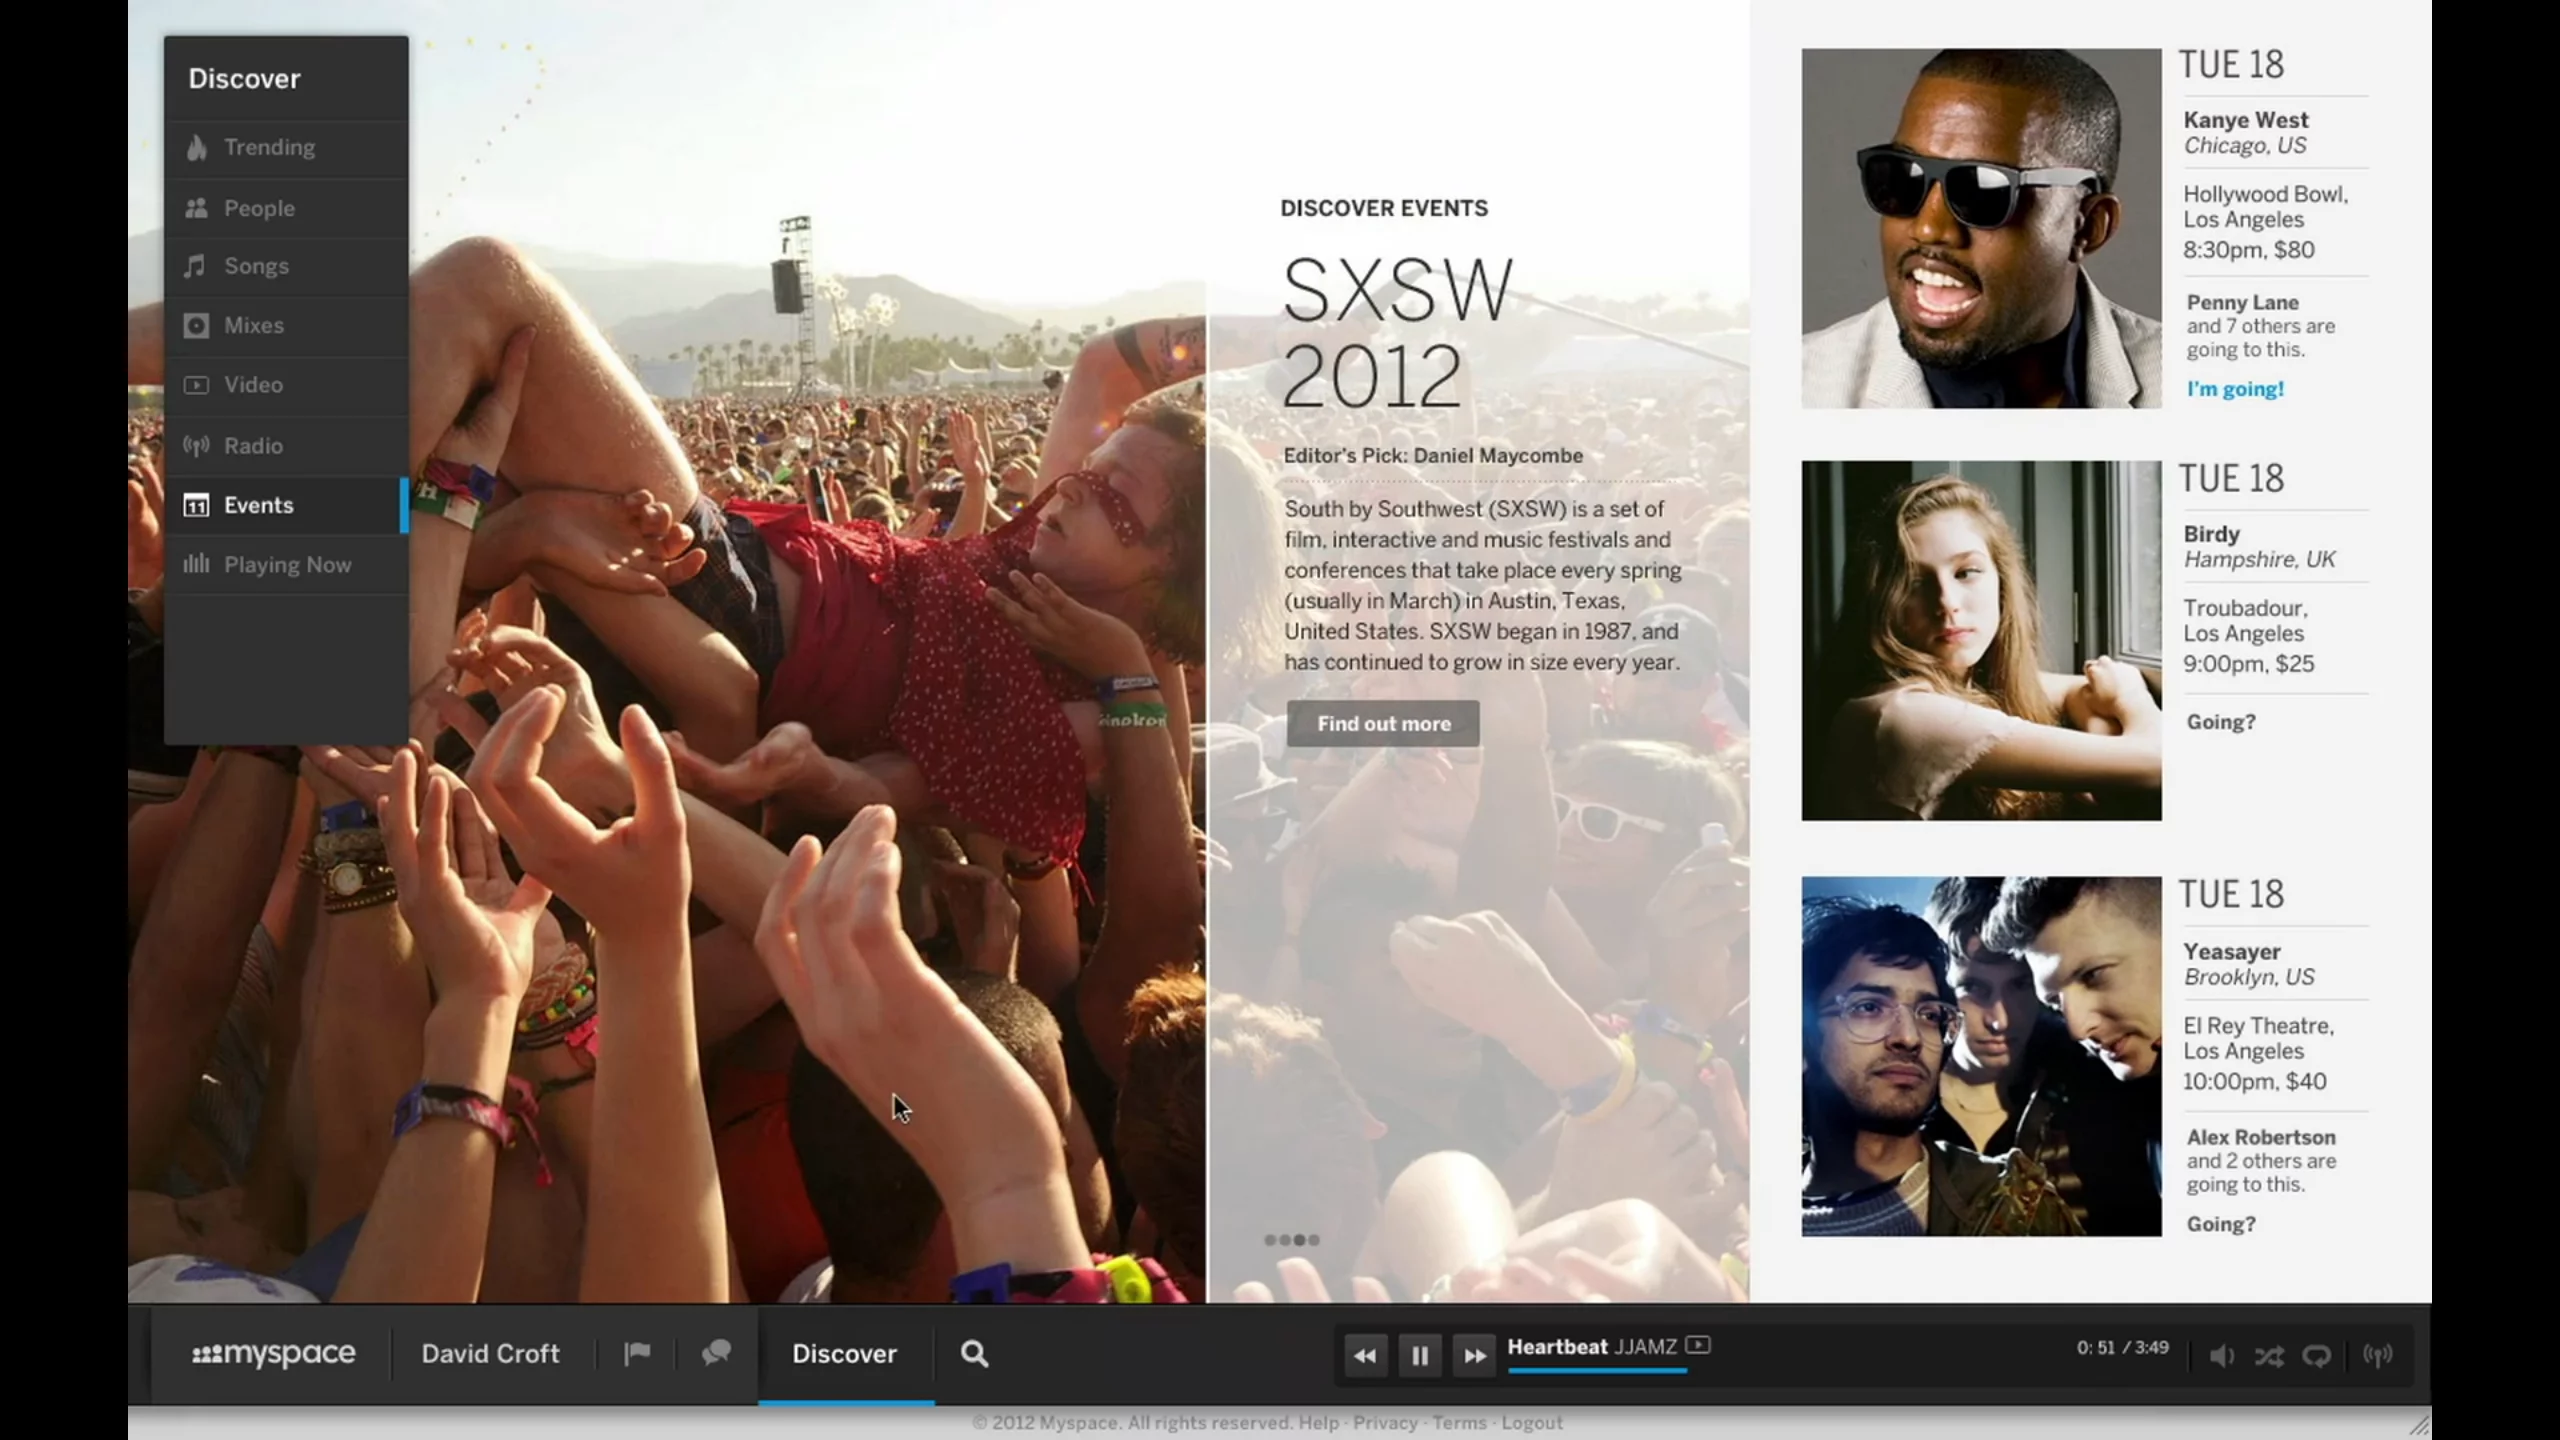The height and width of the screenshot is (1440, 2560).
Task: Open the Radio broadcast icon in sidebar
Action: [196, 445]
